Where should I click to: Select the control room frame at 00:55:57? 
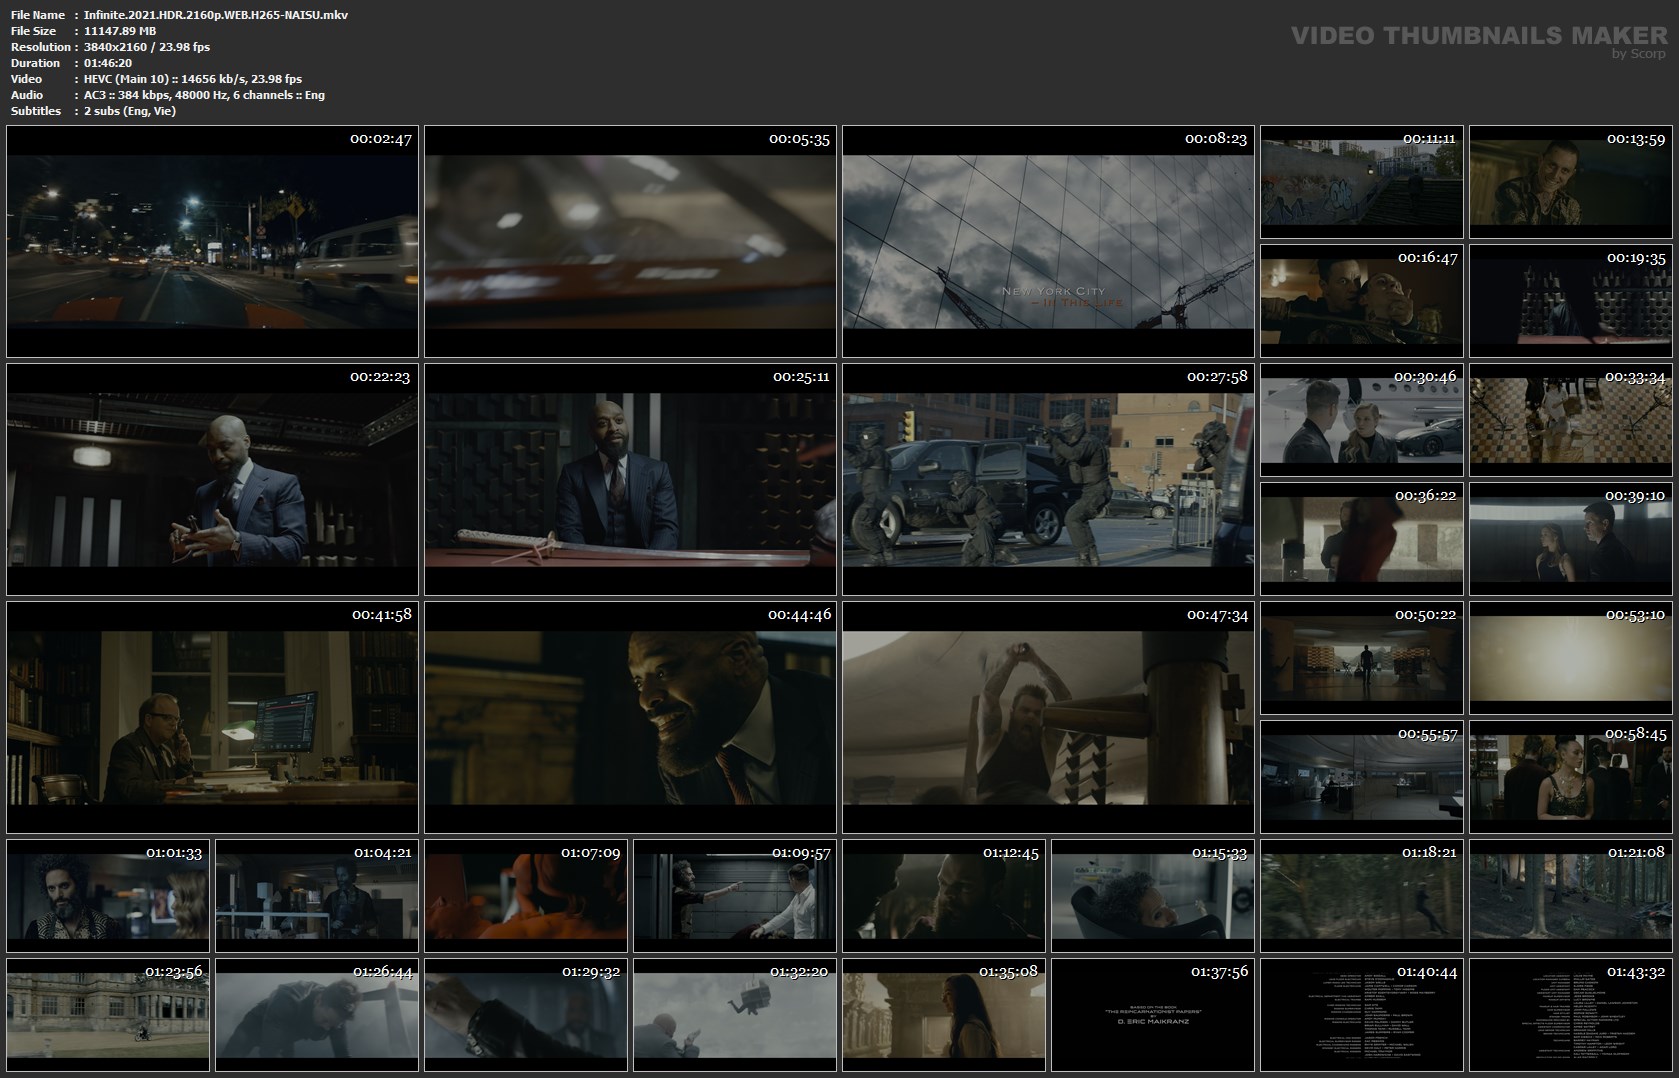[x=1362, y=777]
